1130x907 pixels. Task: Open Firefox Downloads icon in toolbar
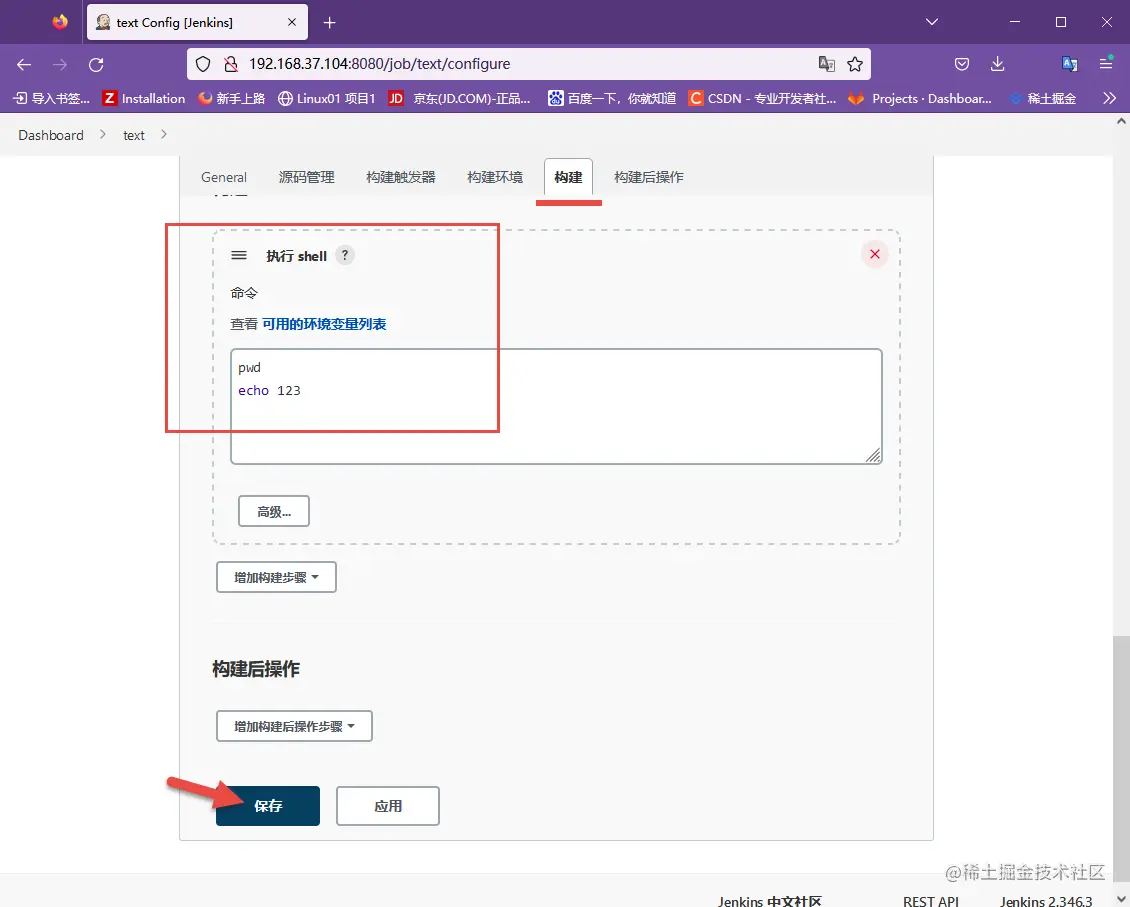pos(997,63)
